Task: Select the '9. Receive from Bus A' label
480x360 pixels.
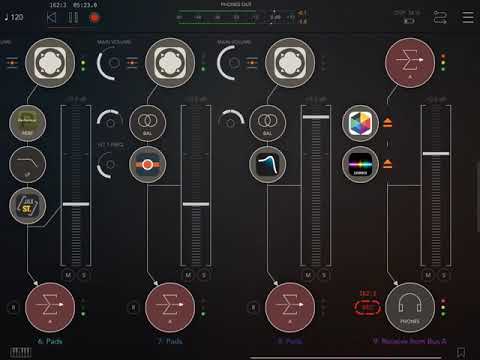Action: tap(410, 341)
